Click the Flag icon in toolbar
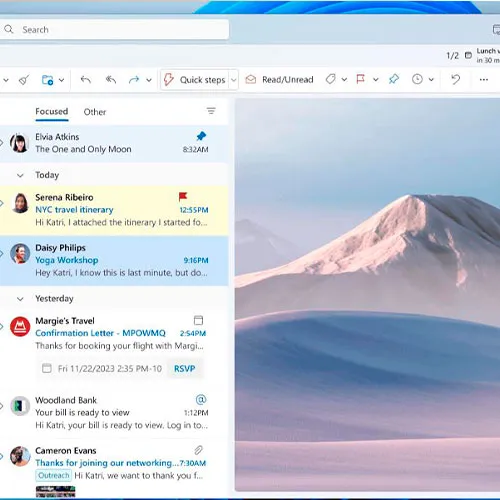Image resolution: width=500 pixels, height=500 pixels. pos(360,79)
